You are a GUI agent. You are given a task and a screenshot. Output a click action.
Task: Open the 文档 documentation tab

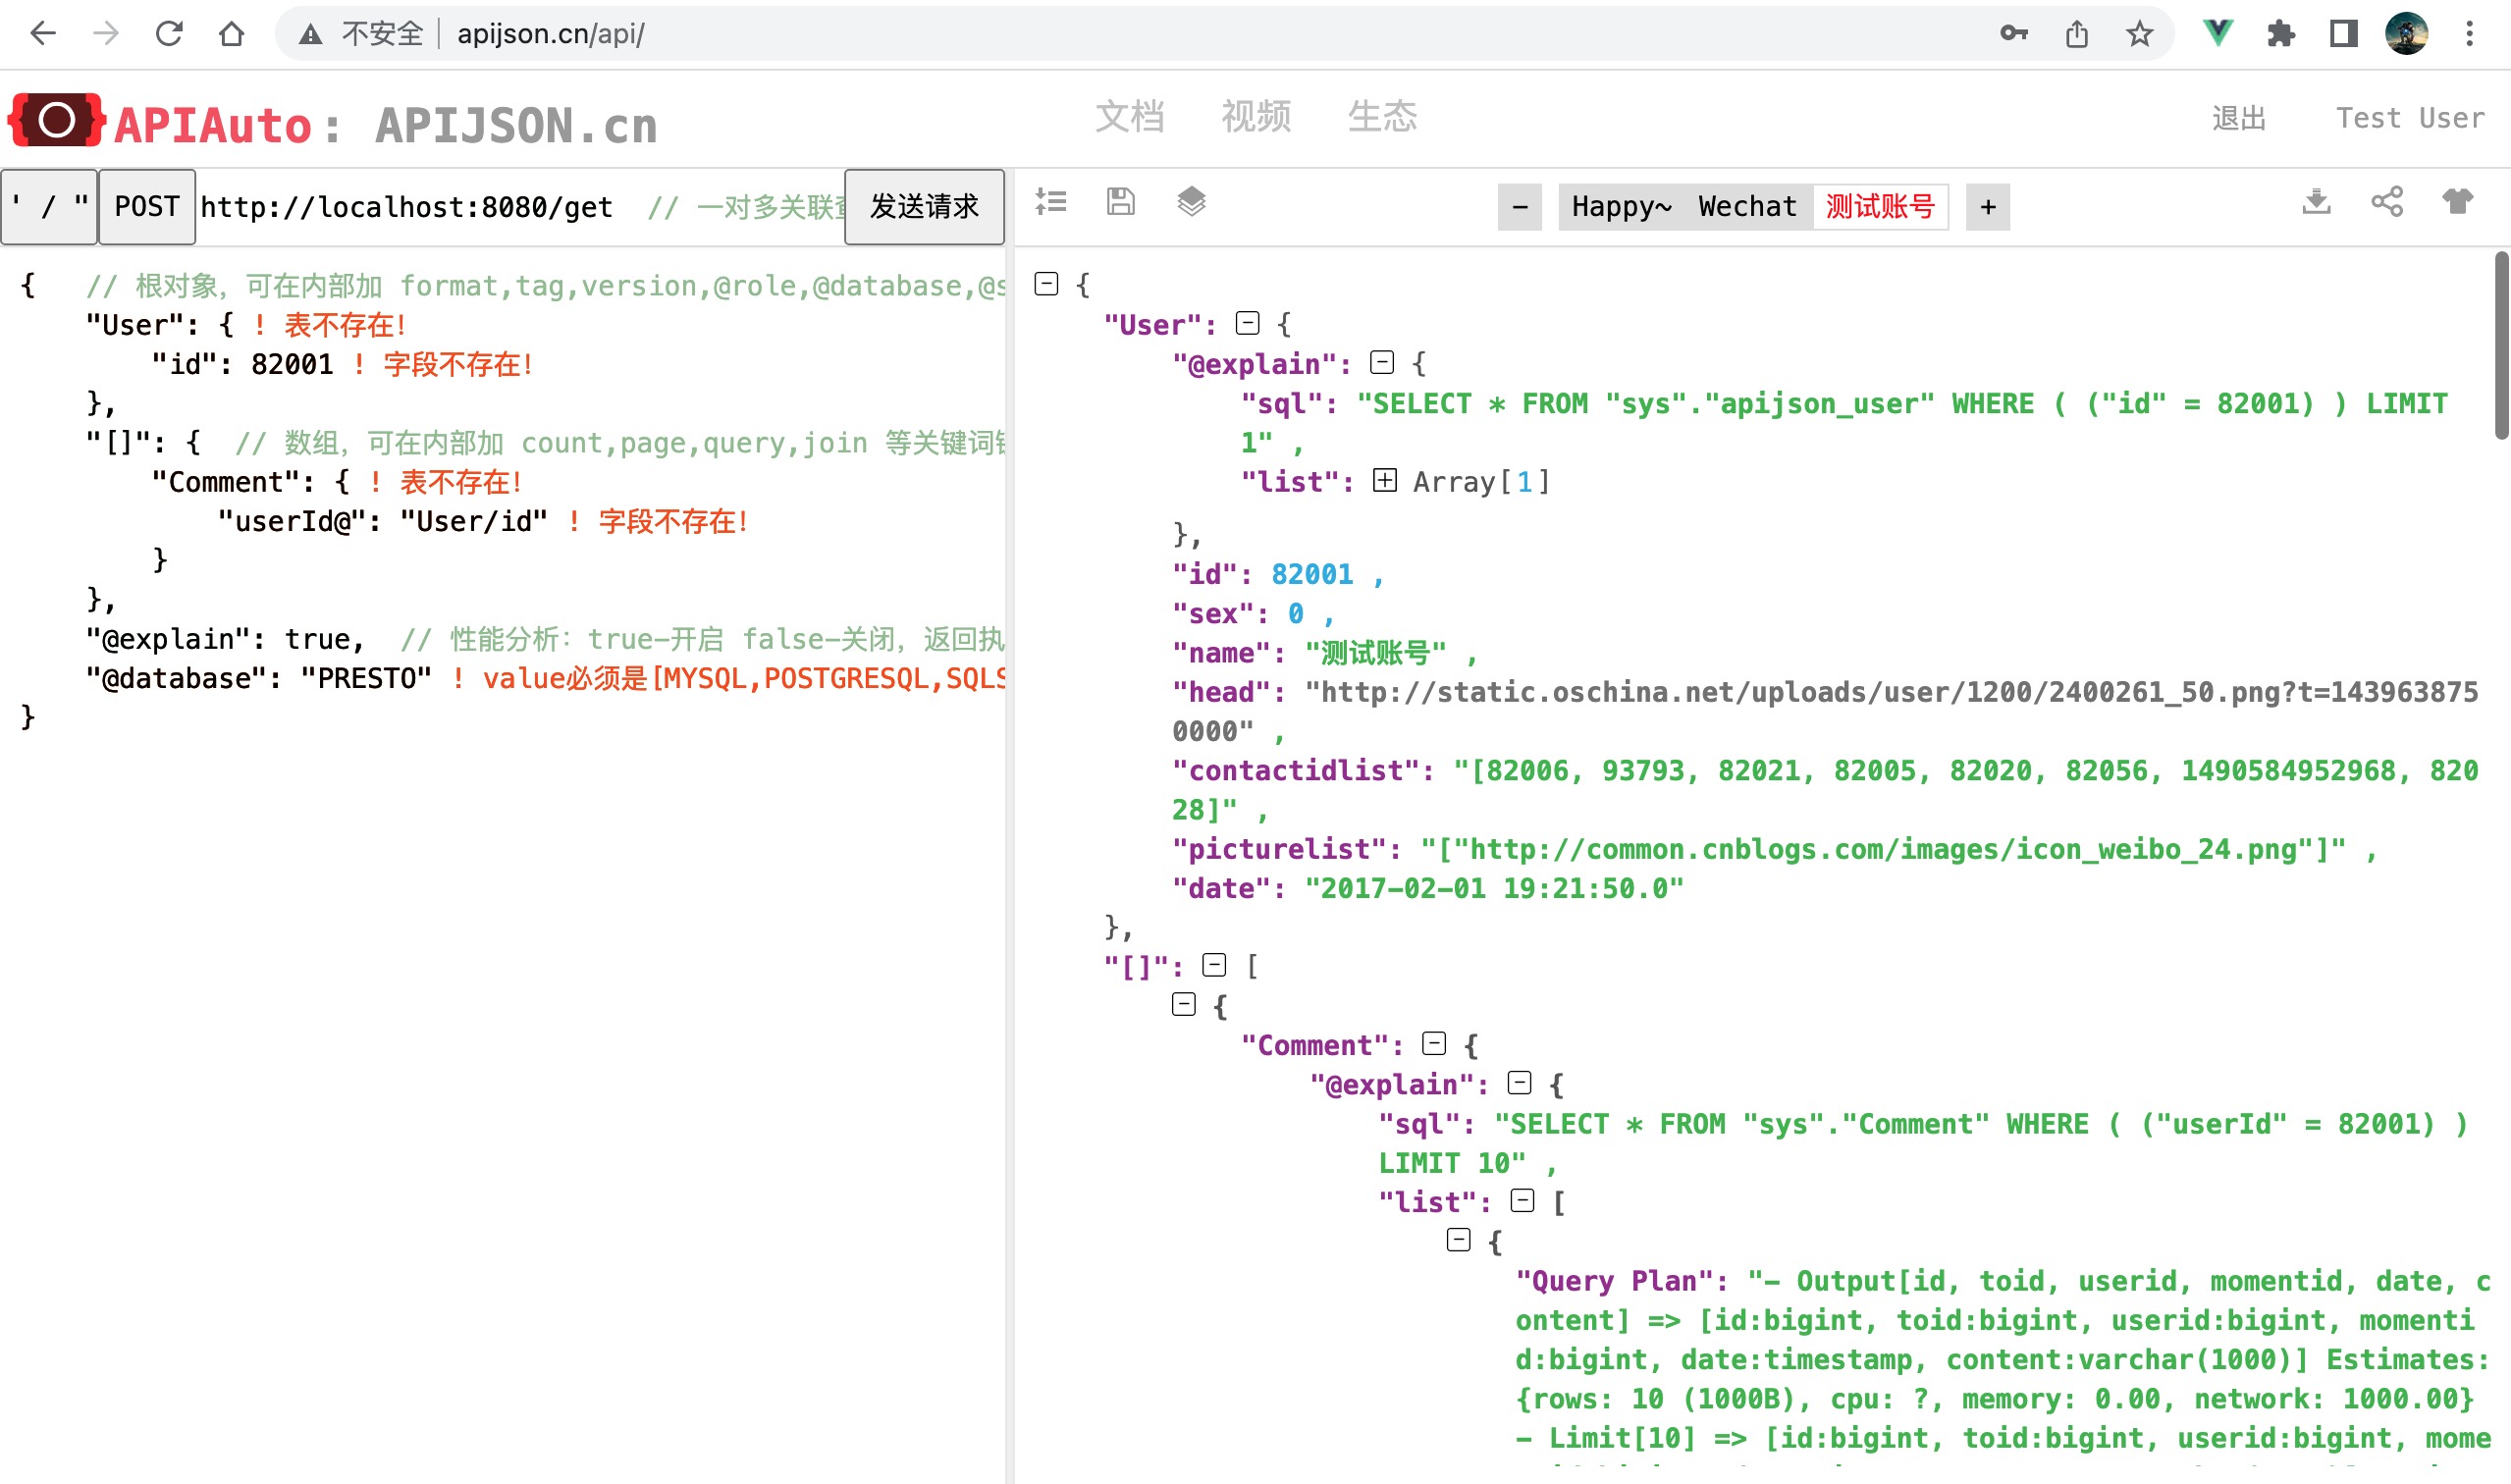[x=1132, y=117]
